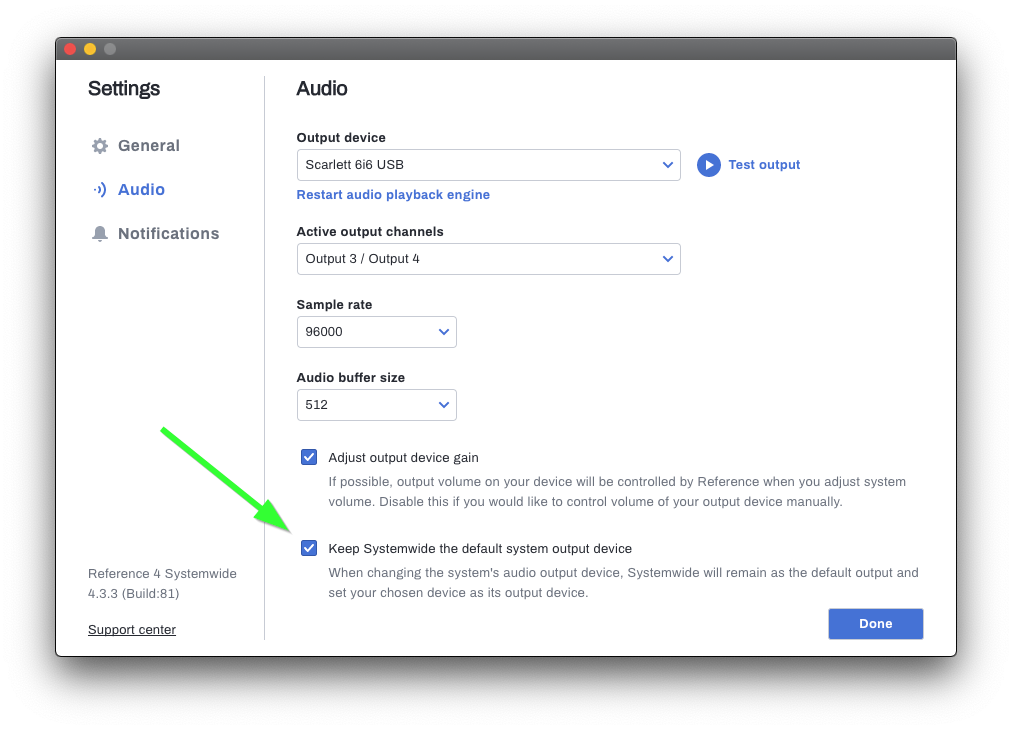This screenshot has width=1012, height=730.
Task: Expand the Active output channels dropdown
Action: pos(489,259)
